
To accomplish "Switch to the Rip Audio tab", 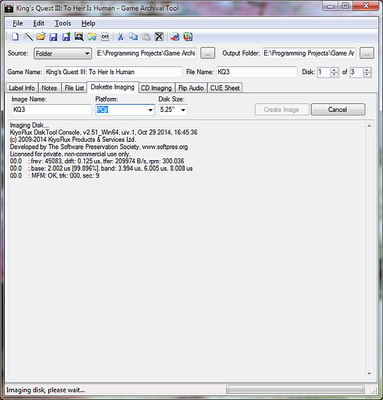I will (x=191, y=88).
